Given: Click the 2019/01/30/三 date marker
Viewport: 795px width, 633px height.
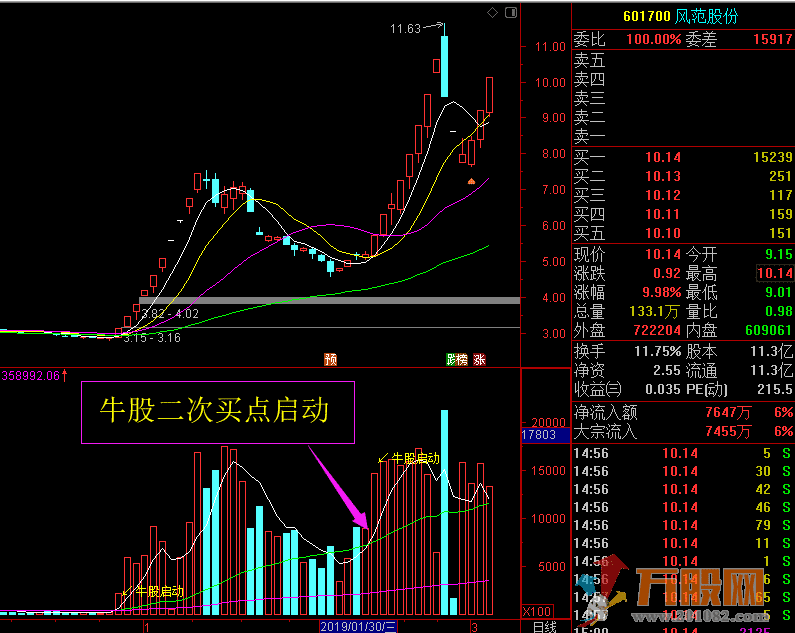Looking at the screenshot, I should tap(358, 627).
